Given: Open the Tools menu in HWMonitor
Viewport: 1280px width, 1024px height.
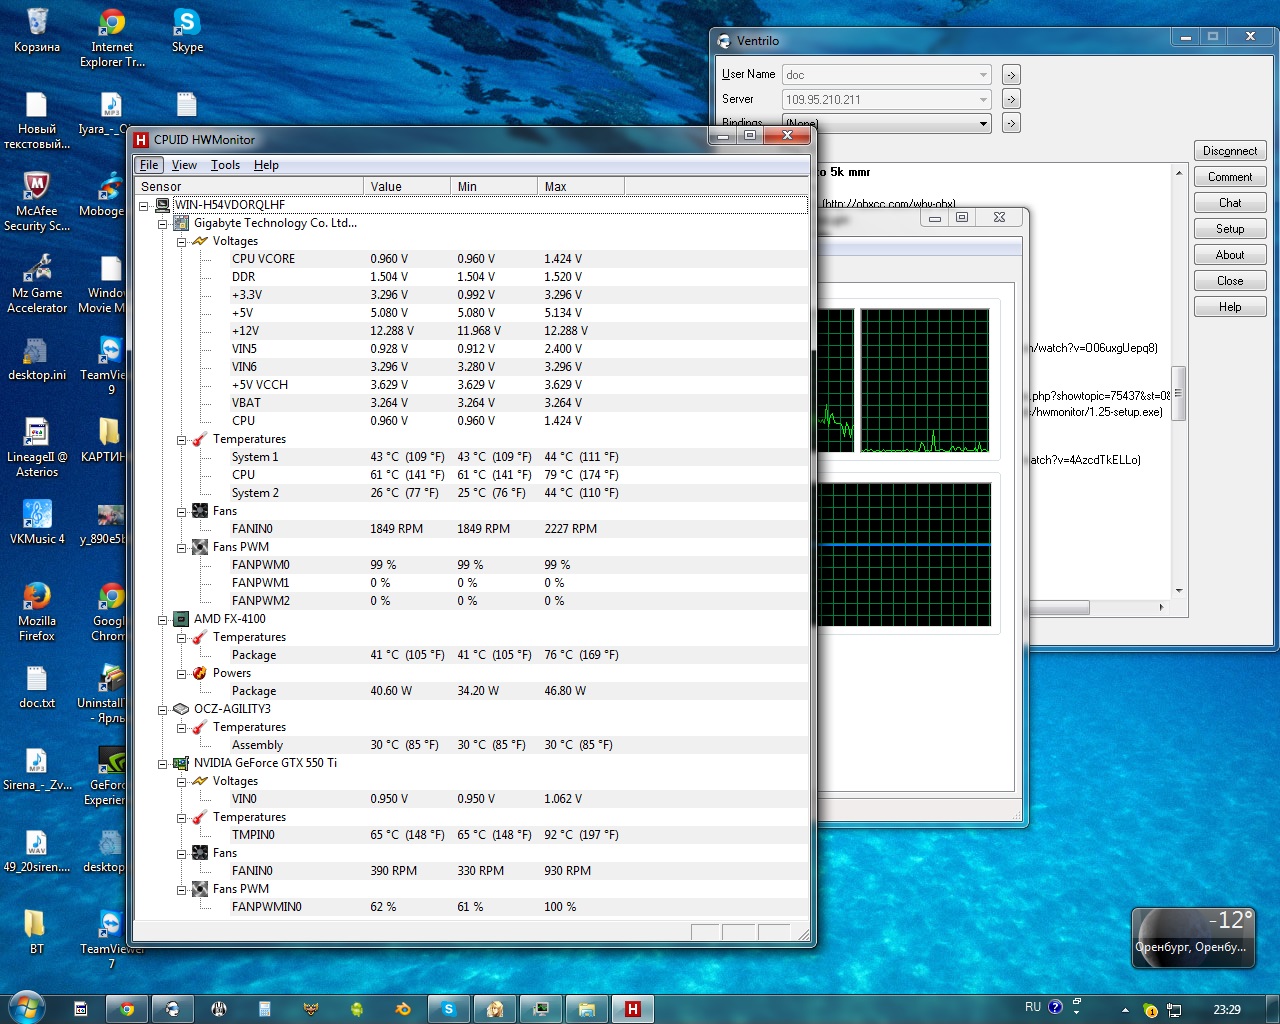Looking at the screenshot, I should [225, 165].
